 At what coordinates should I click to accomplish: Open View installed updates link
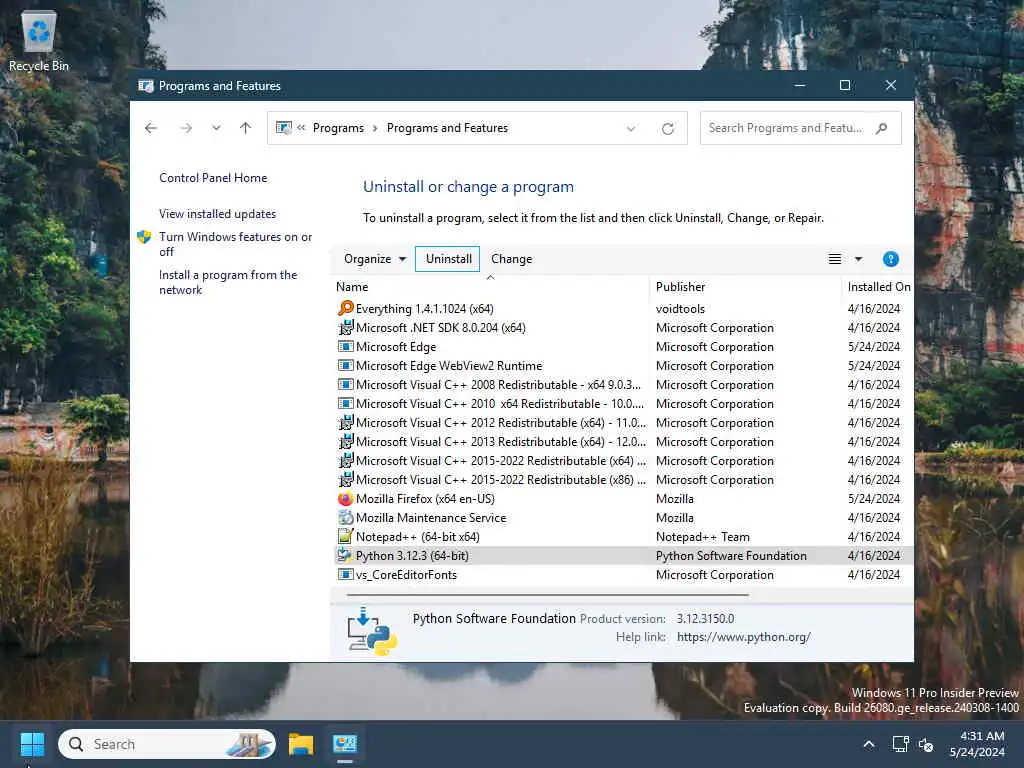[217, 214]
